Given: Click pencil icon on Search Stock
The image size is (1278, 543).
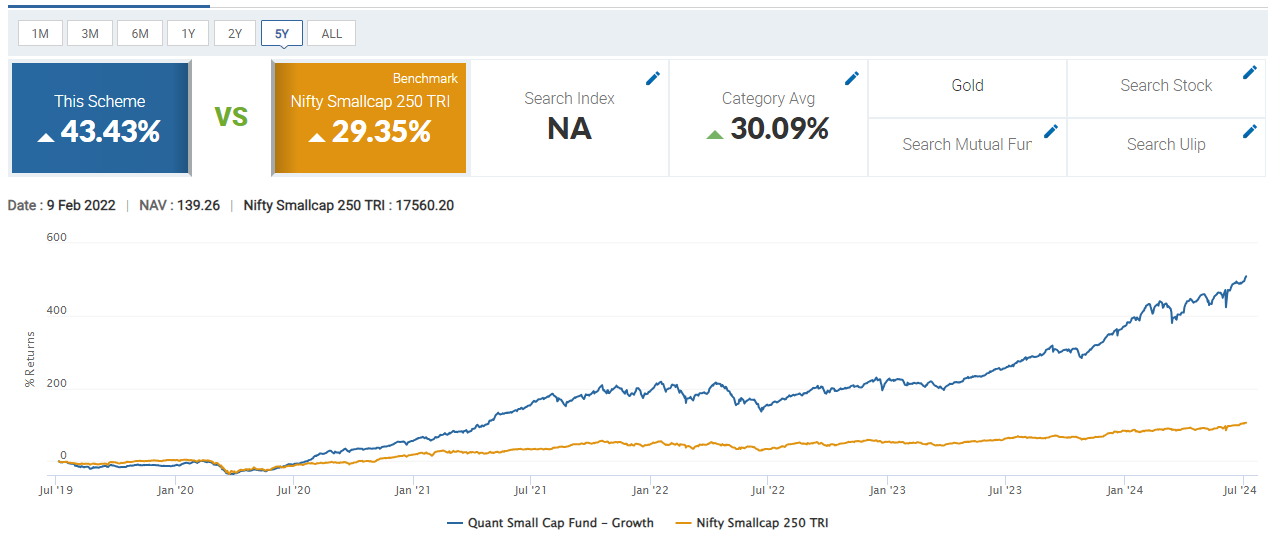Looking at the screenshot, I should pos(1250,72).
